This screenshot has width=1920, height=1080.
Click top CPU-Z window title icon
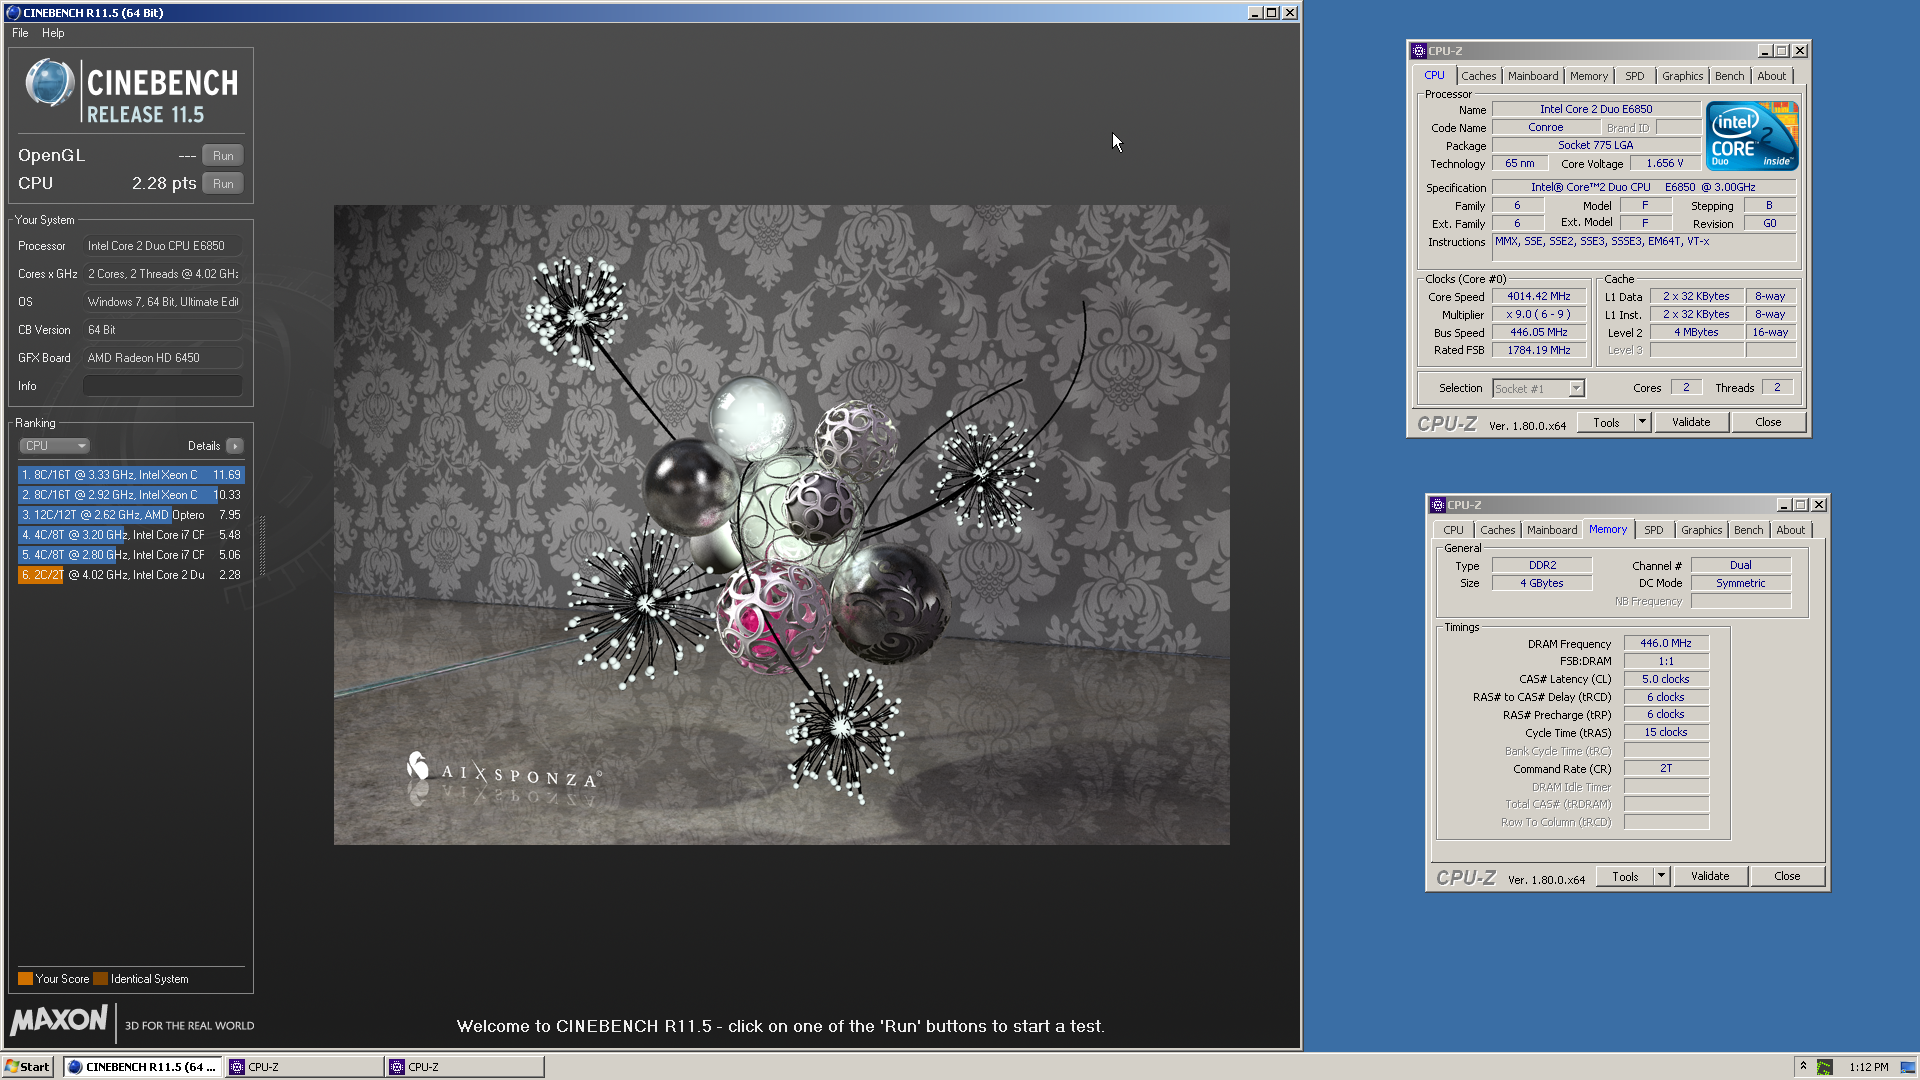click(x=1418, y=51)
